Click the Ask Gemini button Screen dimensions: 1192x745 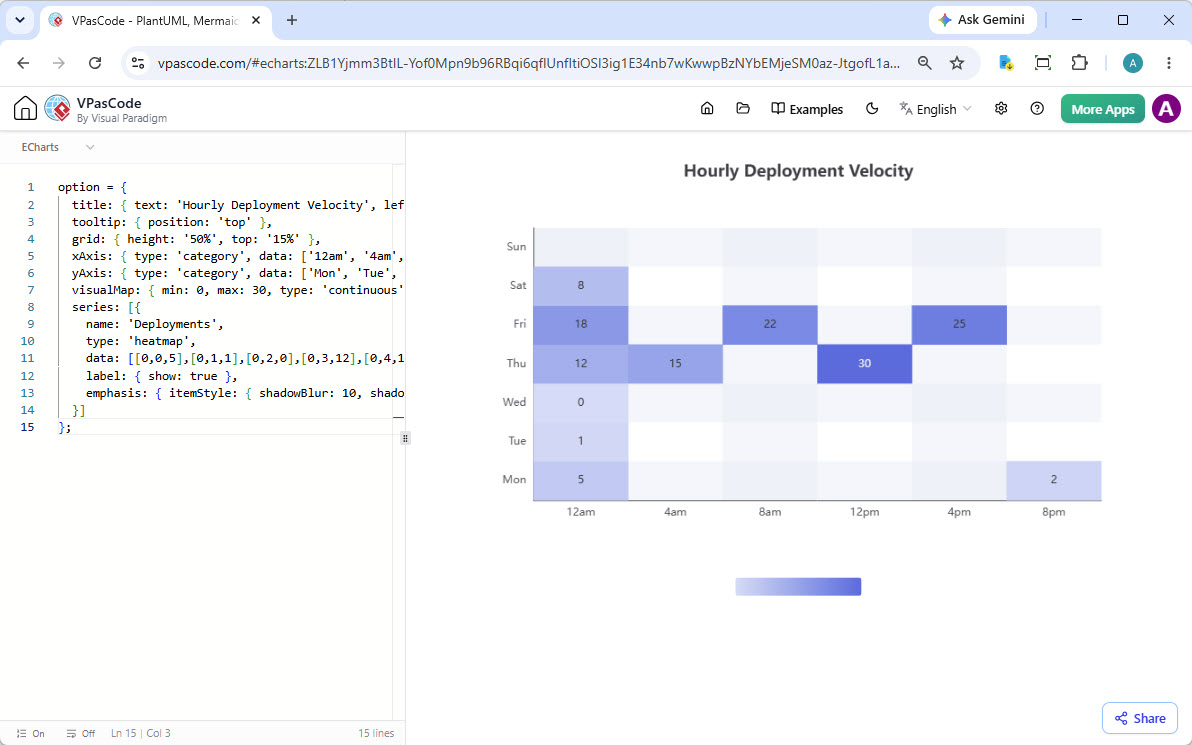coord(982,20)
